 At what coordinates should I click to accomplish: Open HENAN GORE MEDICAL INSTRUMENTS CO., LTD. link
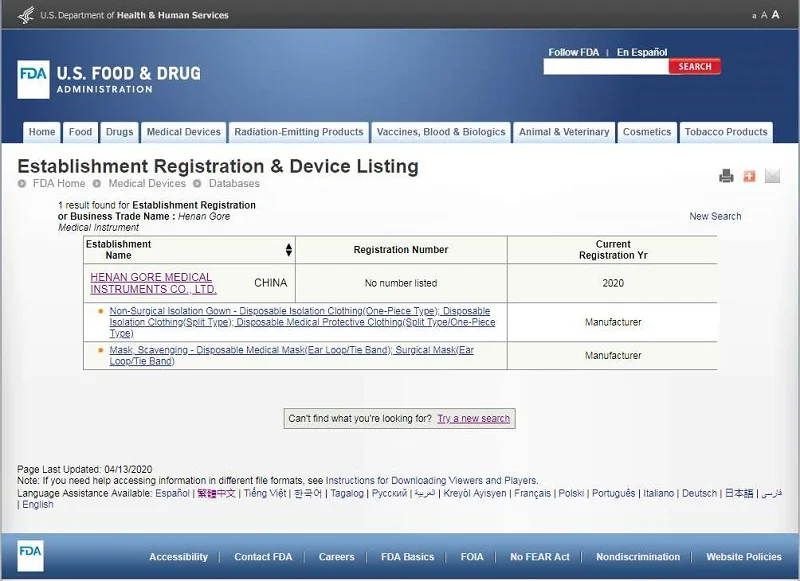coord(154,283)
